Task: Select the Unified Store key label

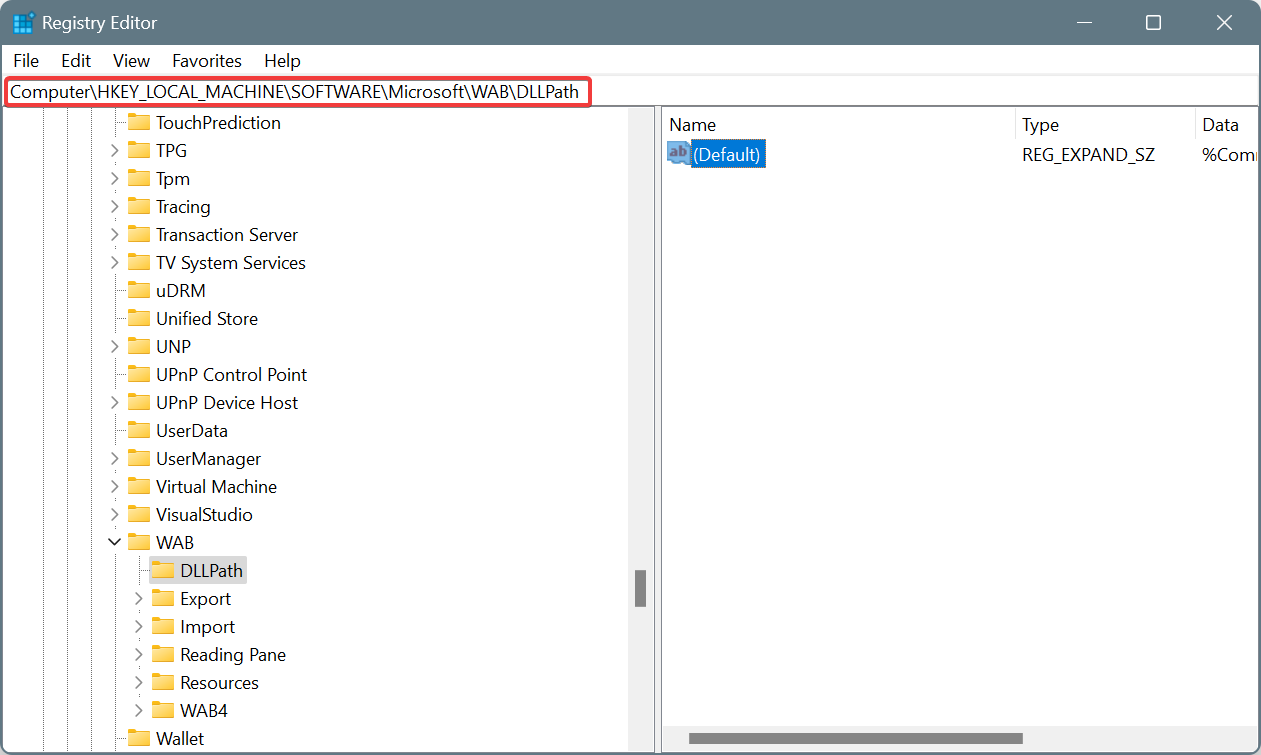Action: tap(206, 319)
